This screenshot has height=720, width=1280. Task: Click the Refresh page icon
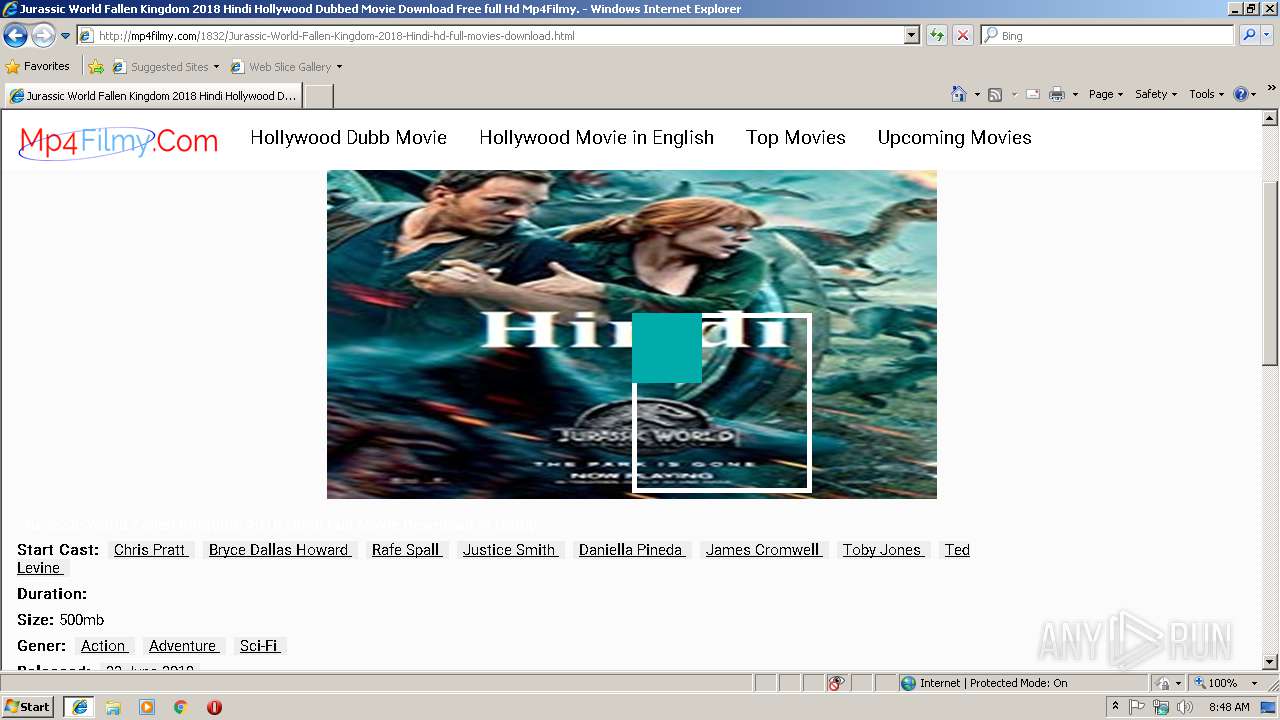[x=937, y=36]
